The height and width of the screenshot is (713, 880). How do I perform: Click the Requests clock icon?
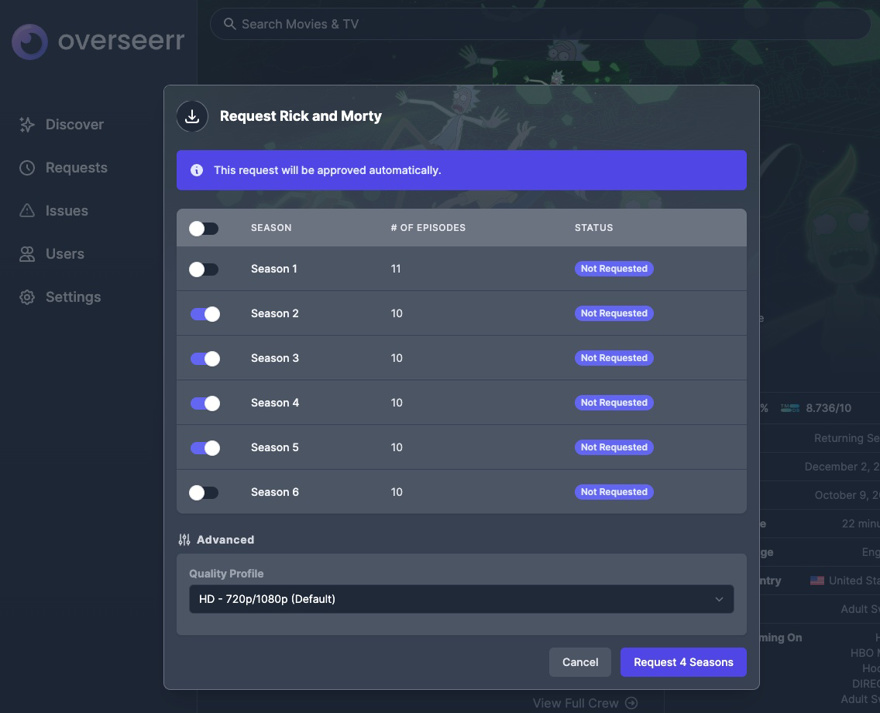tap(27, 168)
